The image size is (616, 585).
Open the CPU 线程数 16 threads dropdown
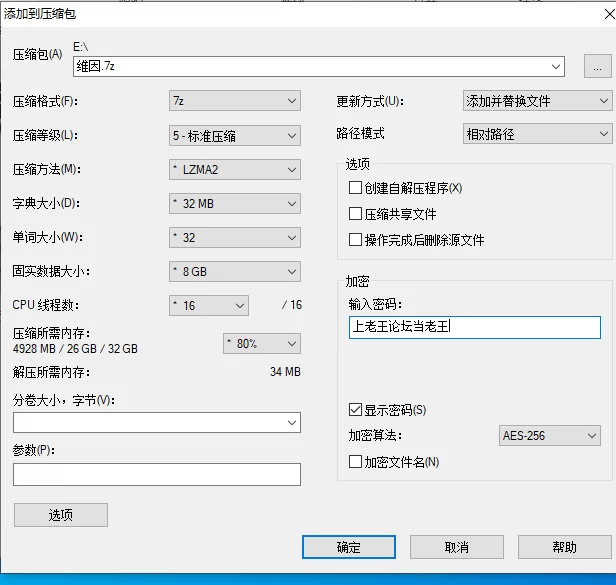coord(209,305)
